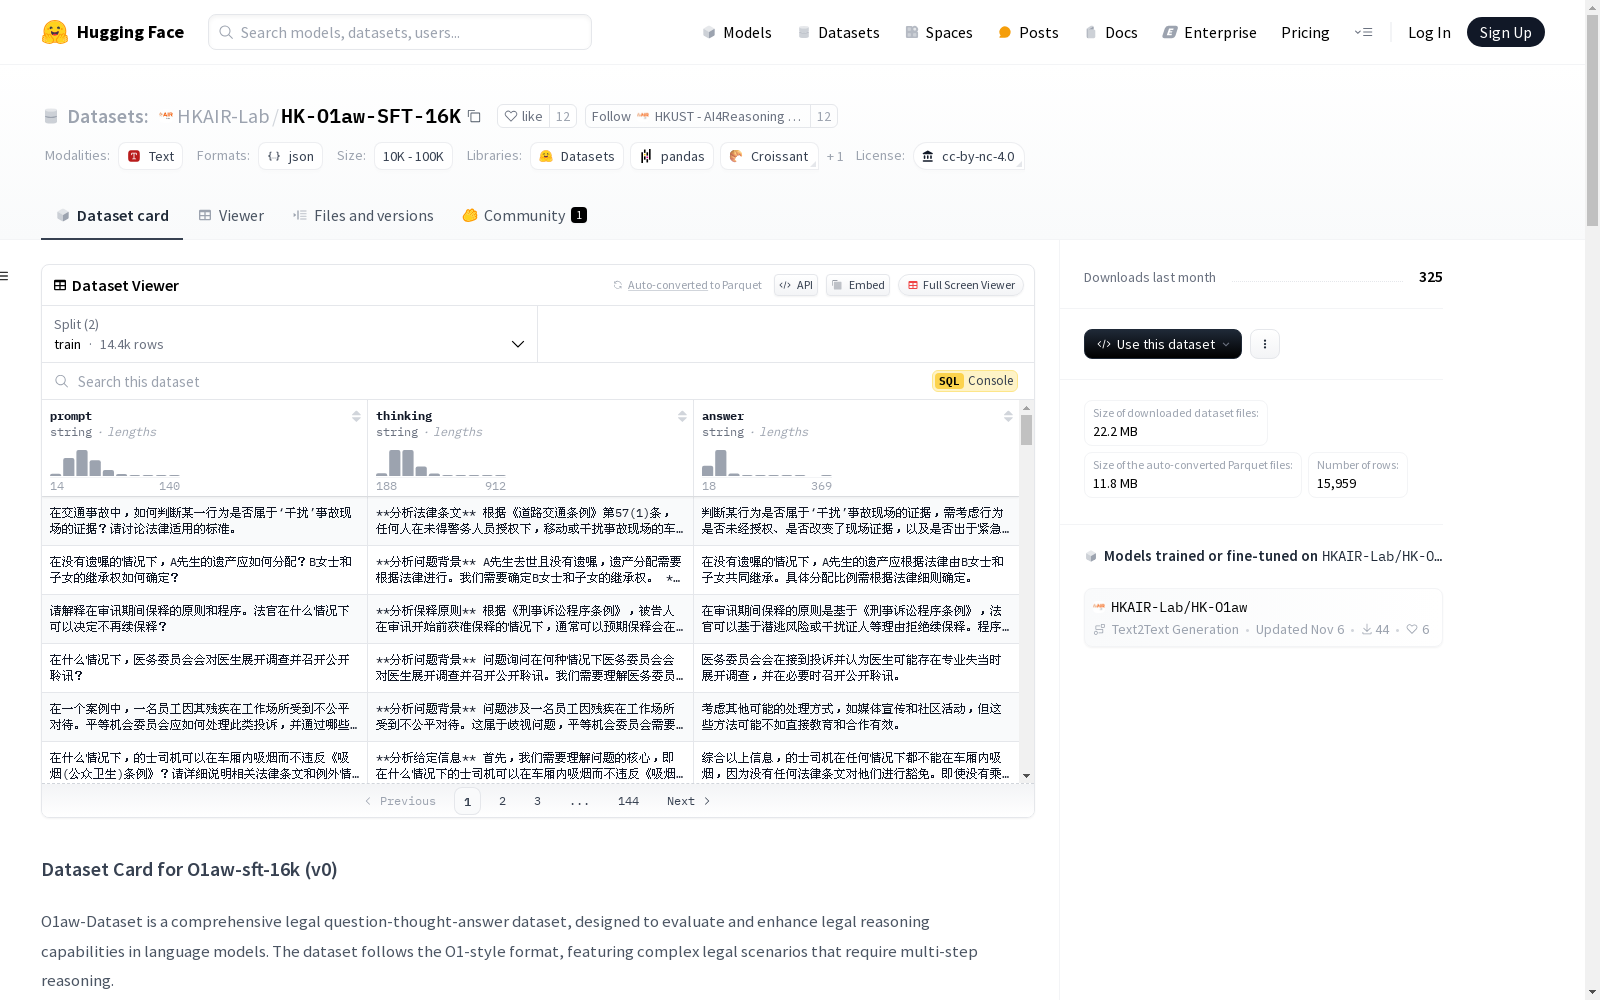The height and width of the screenshot is (1000, 1600).
Task: Switch to the Files and versions tab
Action: coord(363,215)
